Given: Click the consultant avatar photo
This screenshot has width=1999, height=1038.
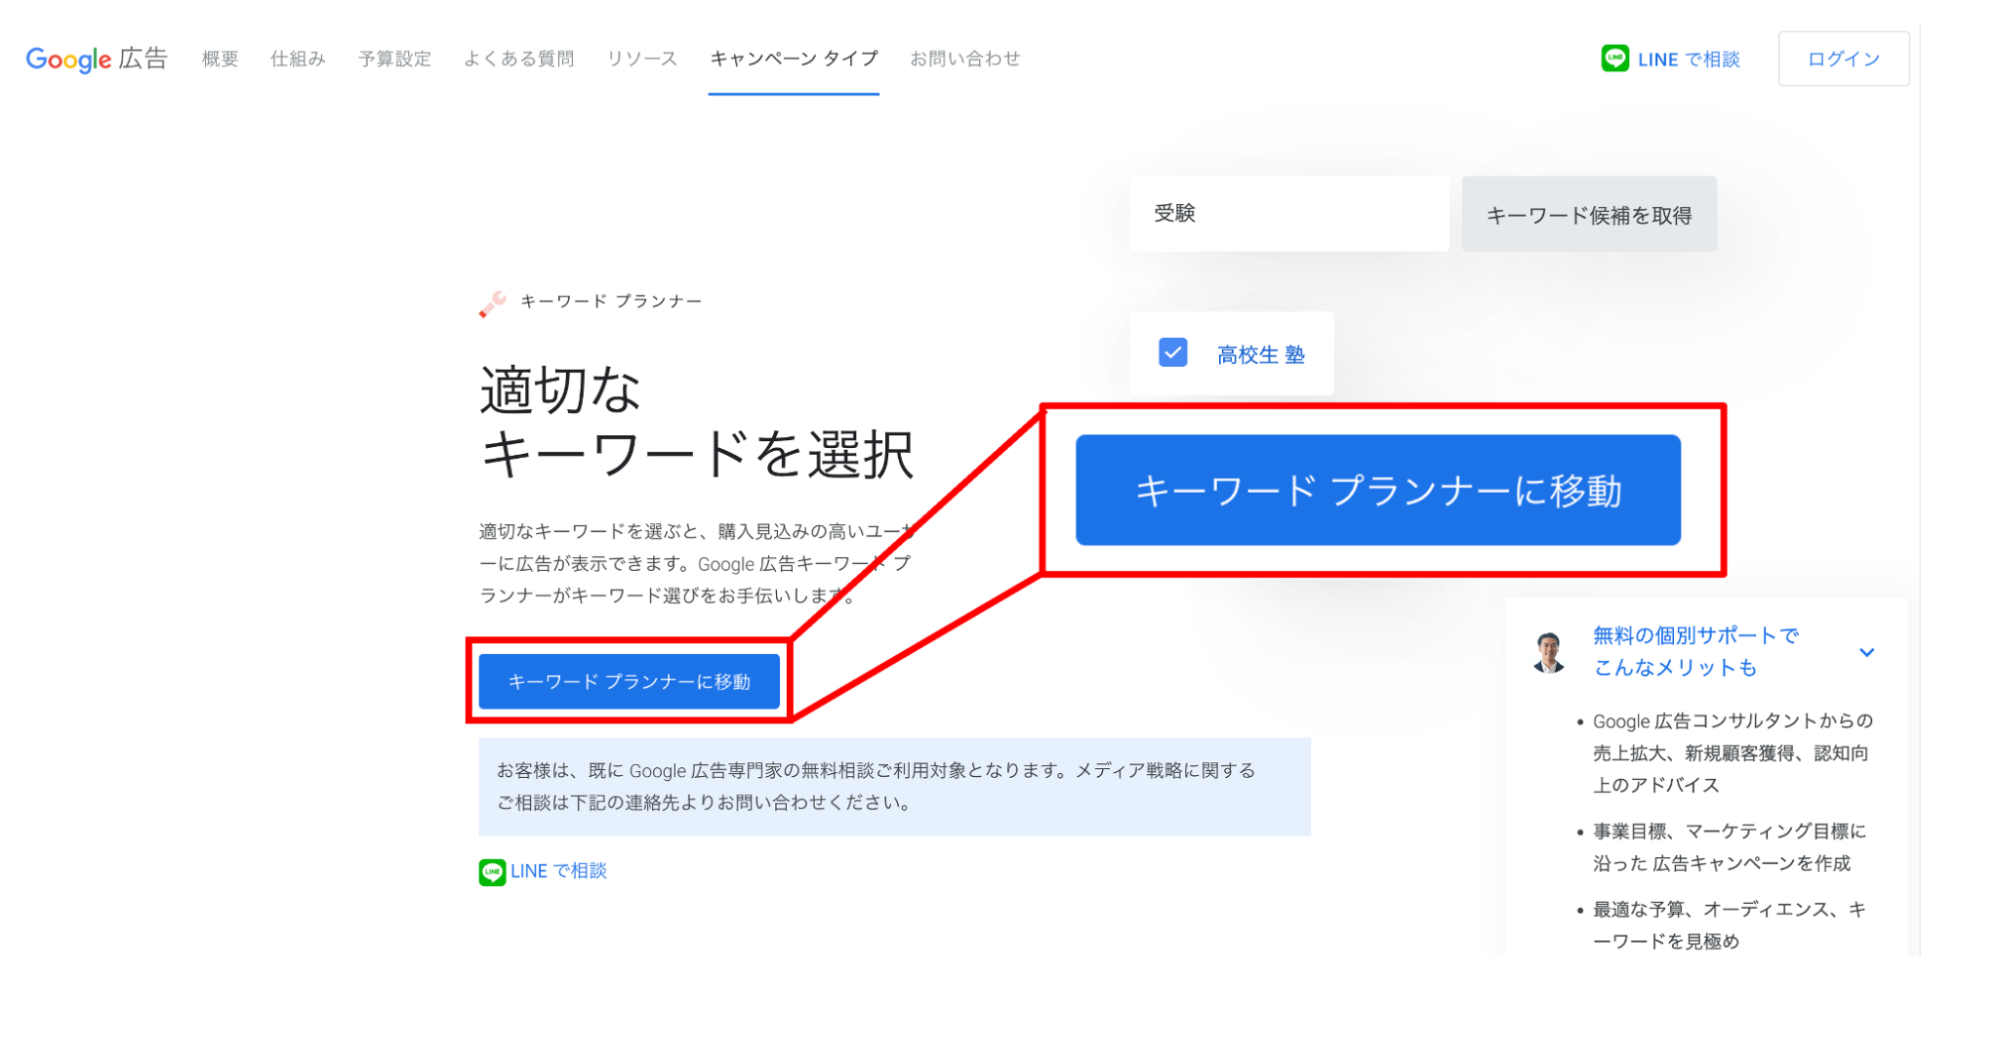Looking at the screenshot, I should (x=1549, y=652).
